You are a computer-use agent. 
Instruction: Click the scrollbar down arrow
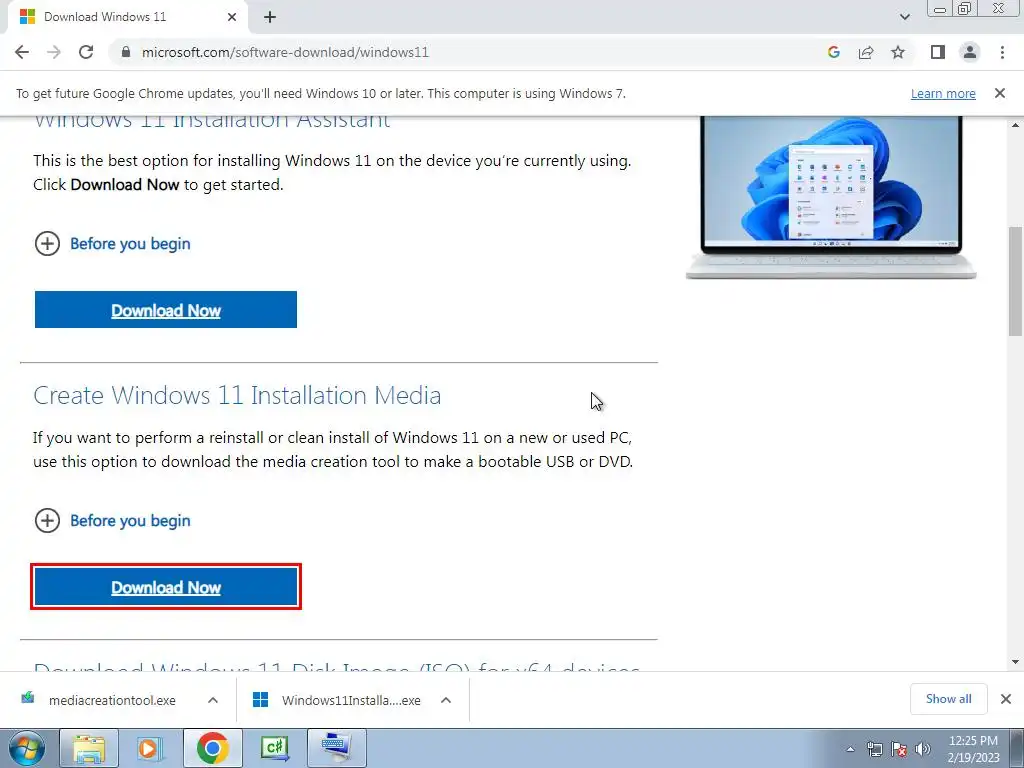point(1016,662)
